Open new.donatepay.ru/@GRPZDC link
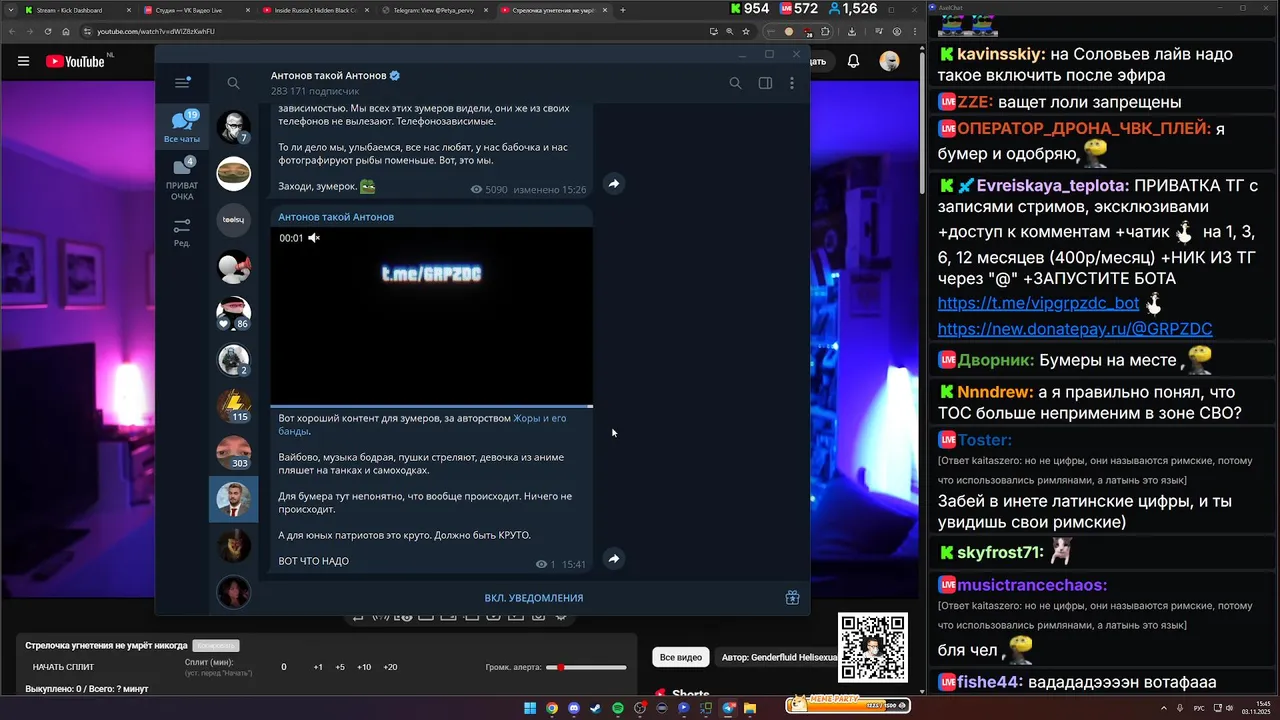This screenshot has width=1280, height=720. [1075, 329]
